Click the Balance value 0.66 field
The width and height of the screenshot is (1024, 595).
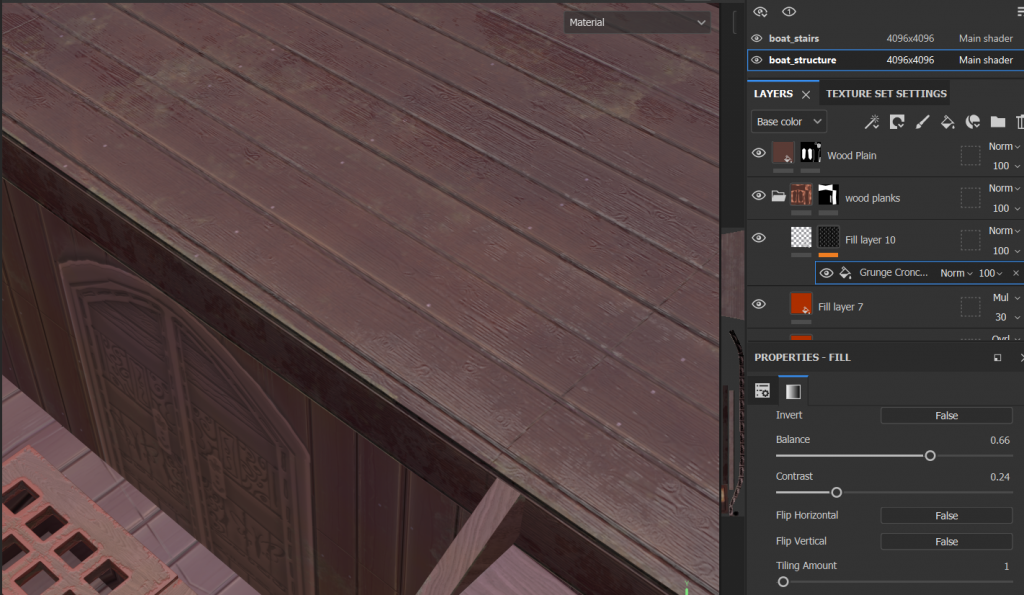point(1000,440)
